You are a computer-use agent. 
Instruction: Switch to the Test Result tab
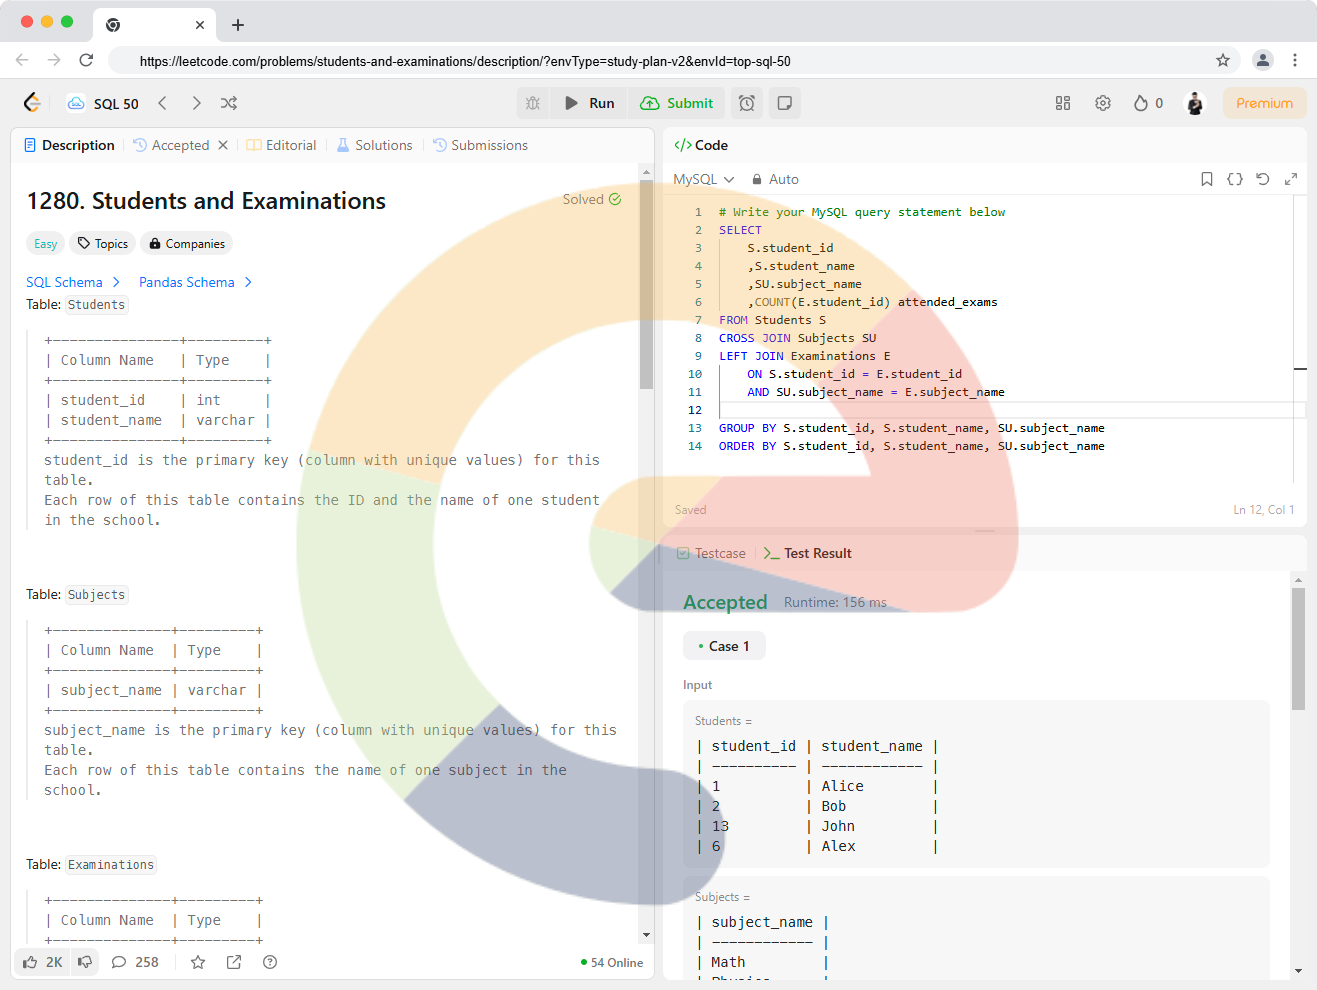pyautogui.click(x=807, y=553)
